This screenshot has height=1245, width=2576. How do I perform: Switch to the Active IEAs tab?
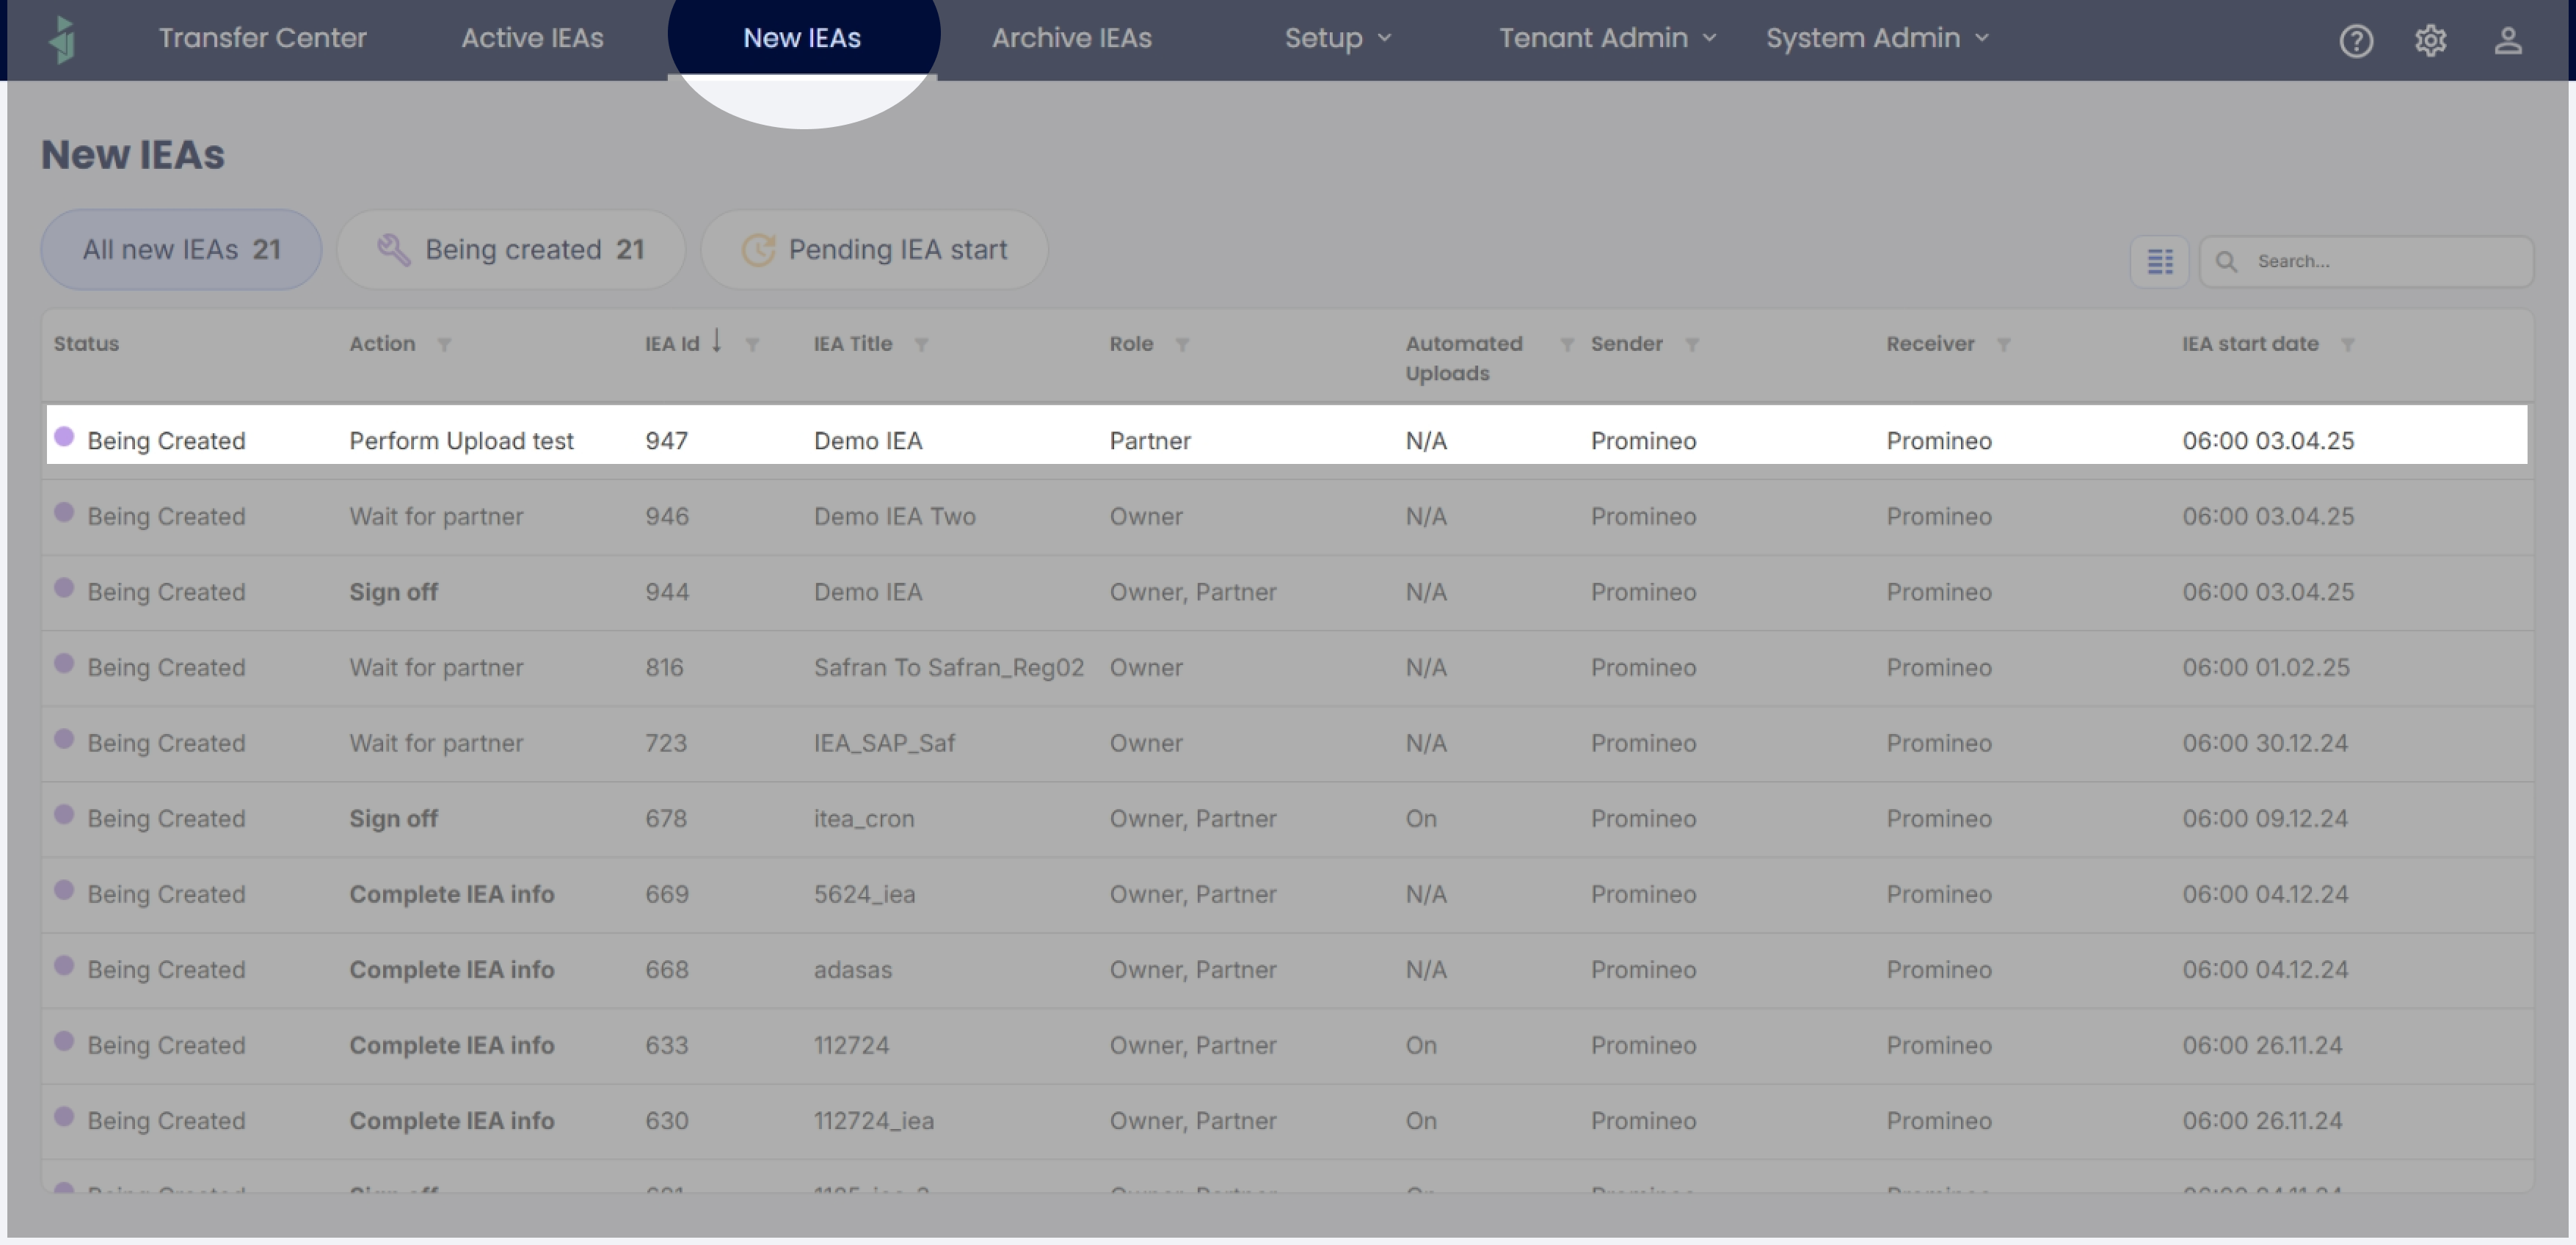coord(532,38)
